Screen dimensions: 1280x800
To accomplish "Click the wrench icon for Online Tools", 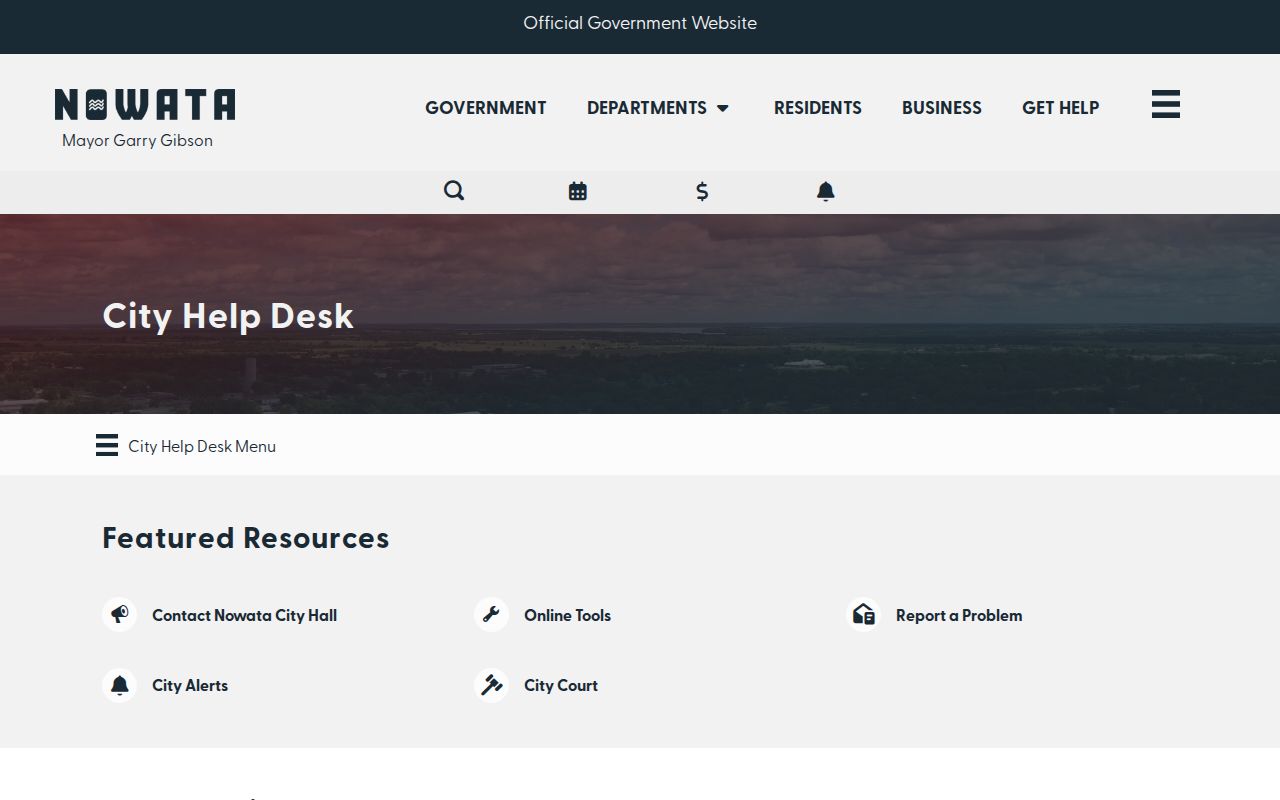I will [x=491, y=614].
